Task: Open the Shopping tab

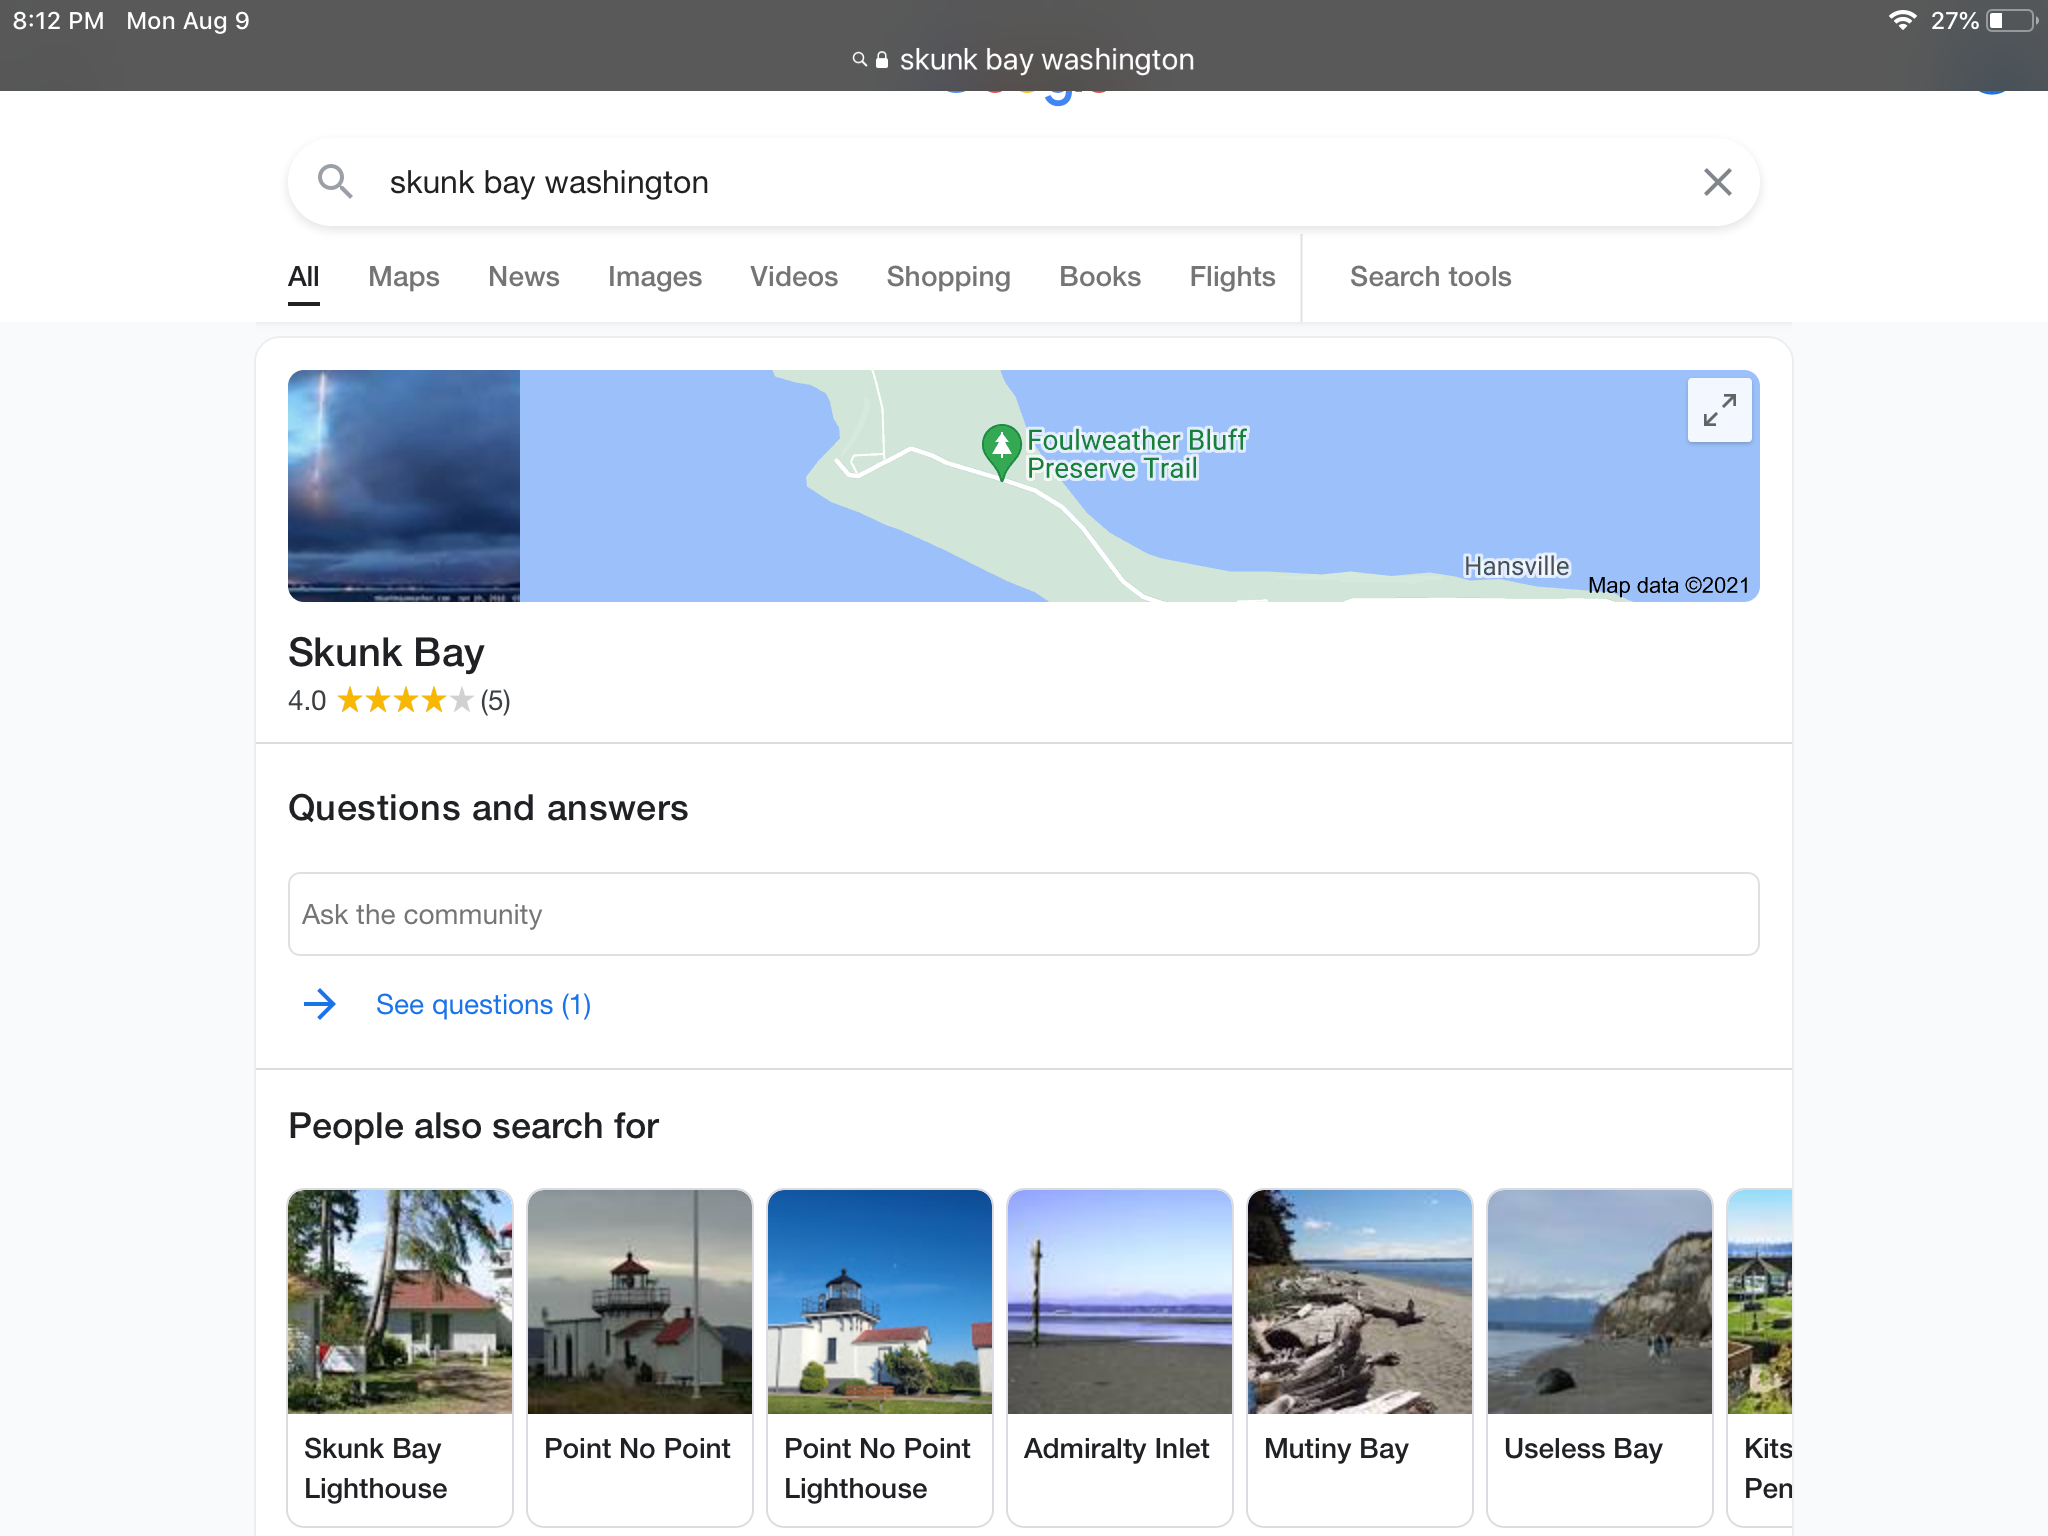Action: pyautogui.click(x=948, y=277)
